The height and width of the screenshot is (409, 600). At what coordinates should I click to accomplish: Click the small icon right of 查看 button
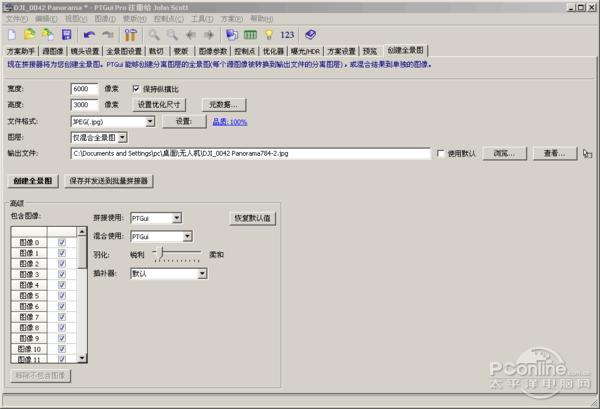(587, 153)
